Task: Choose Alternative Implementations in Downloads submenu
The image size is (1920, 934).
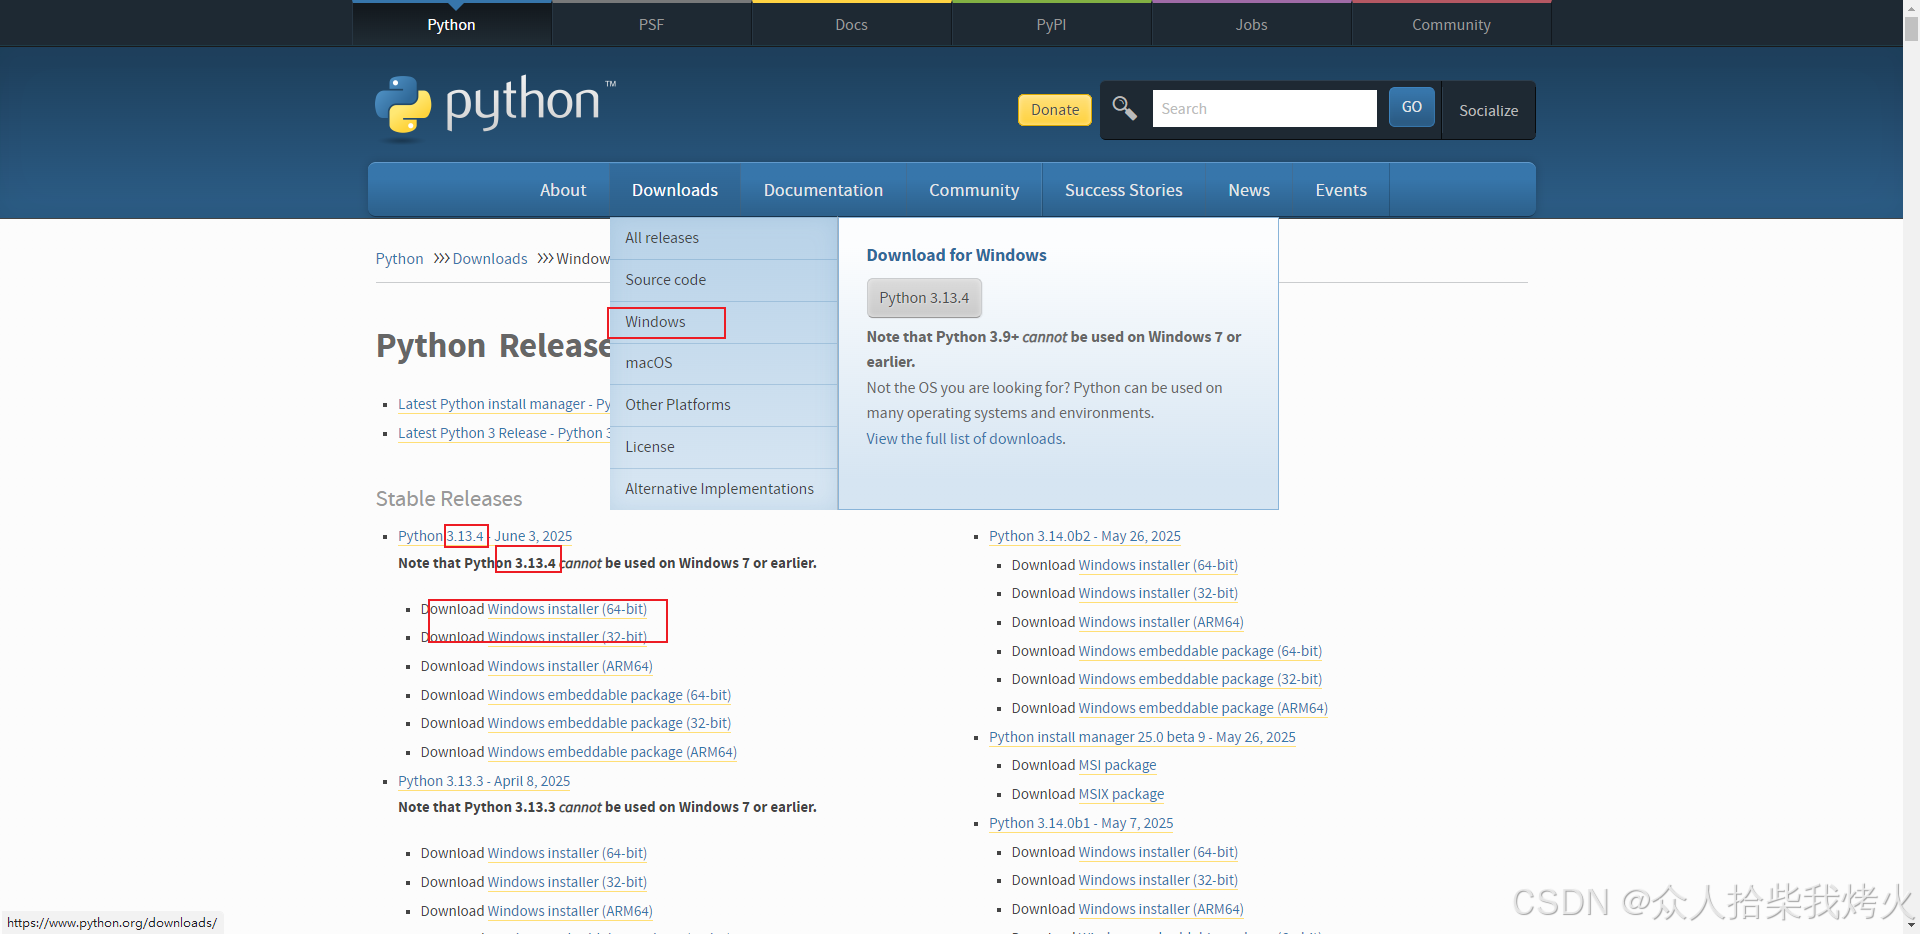Action: tap(723, 489)
